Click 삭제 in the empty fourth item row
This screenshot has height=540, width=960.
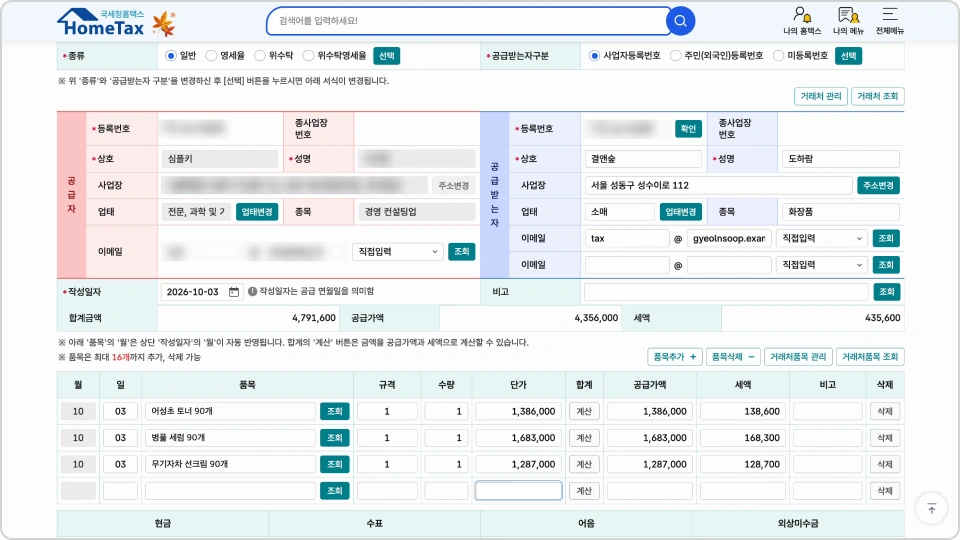(885, 490)
